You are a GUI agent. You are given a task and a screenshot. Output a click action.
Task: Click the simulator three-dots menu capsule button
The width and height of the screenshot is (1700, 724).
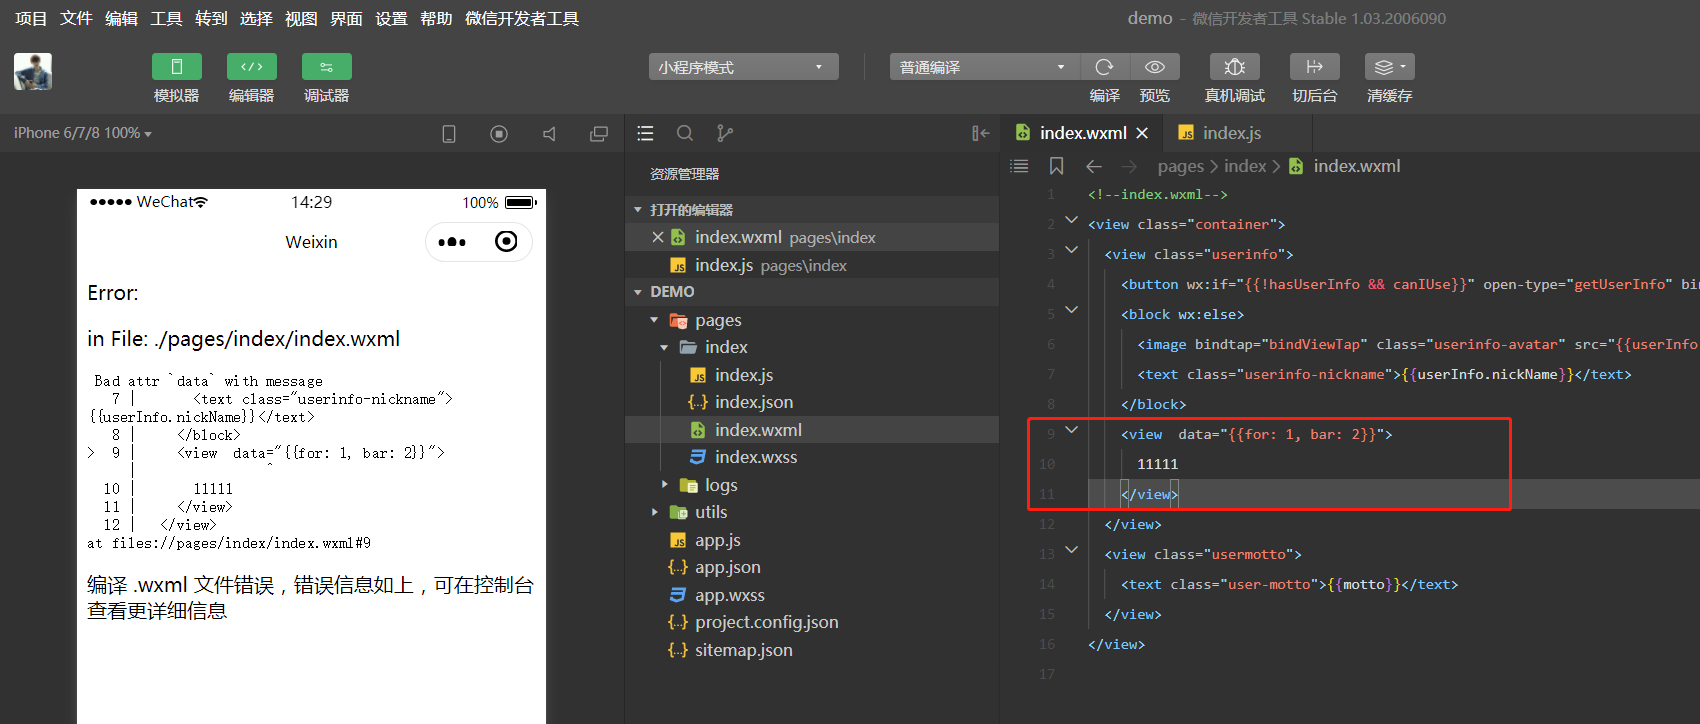(x=452, y=242)
